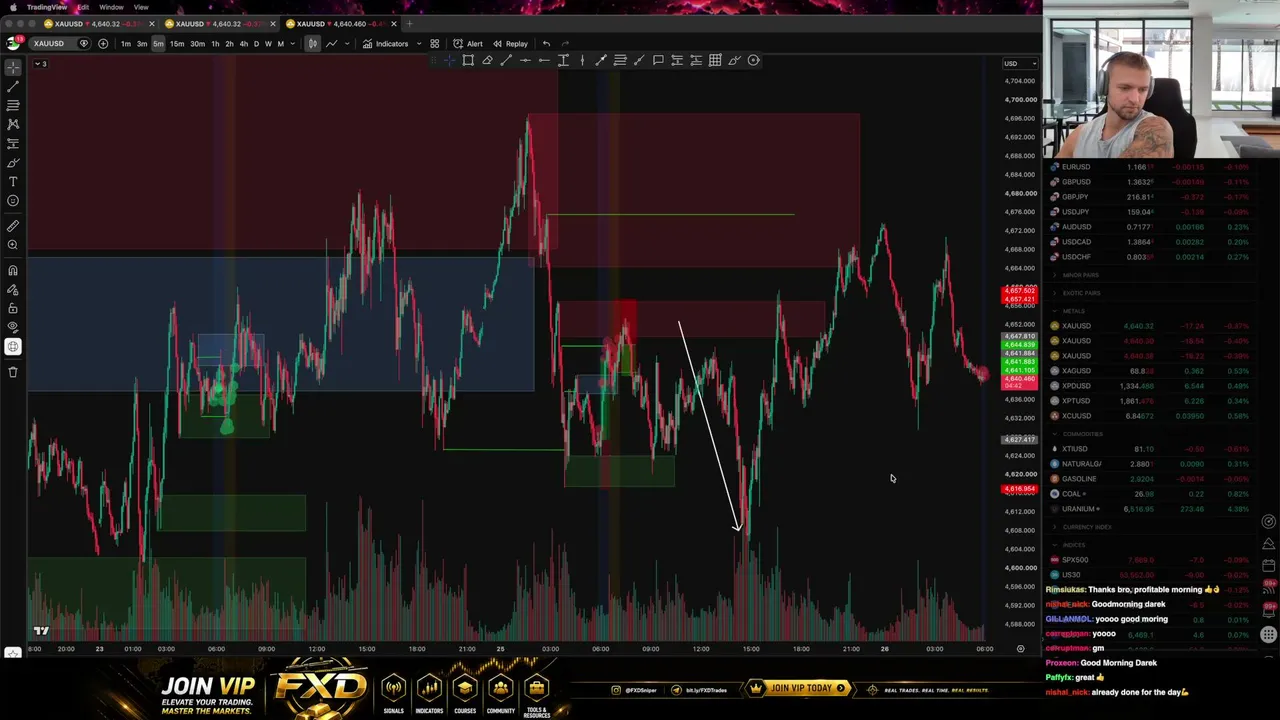Select the comment callout tool in floating toolbar
1280x720 pixels.
[658, 60]
